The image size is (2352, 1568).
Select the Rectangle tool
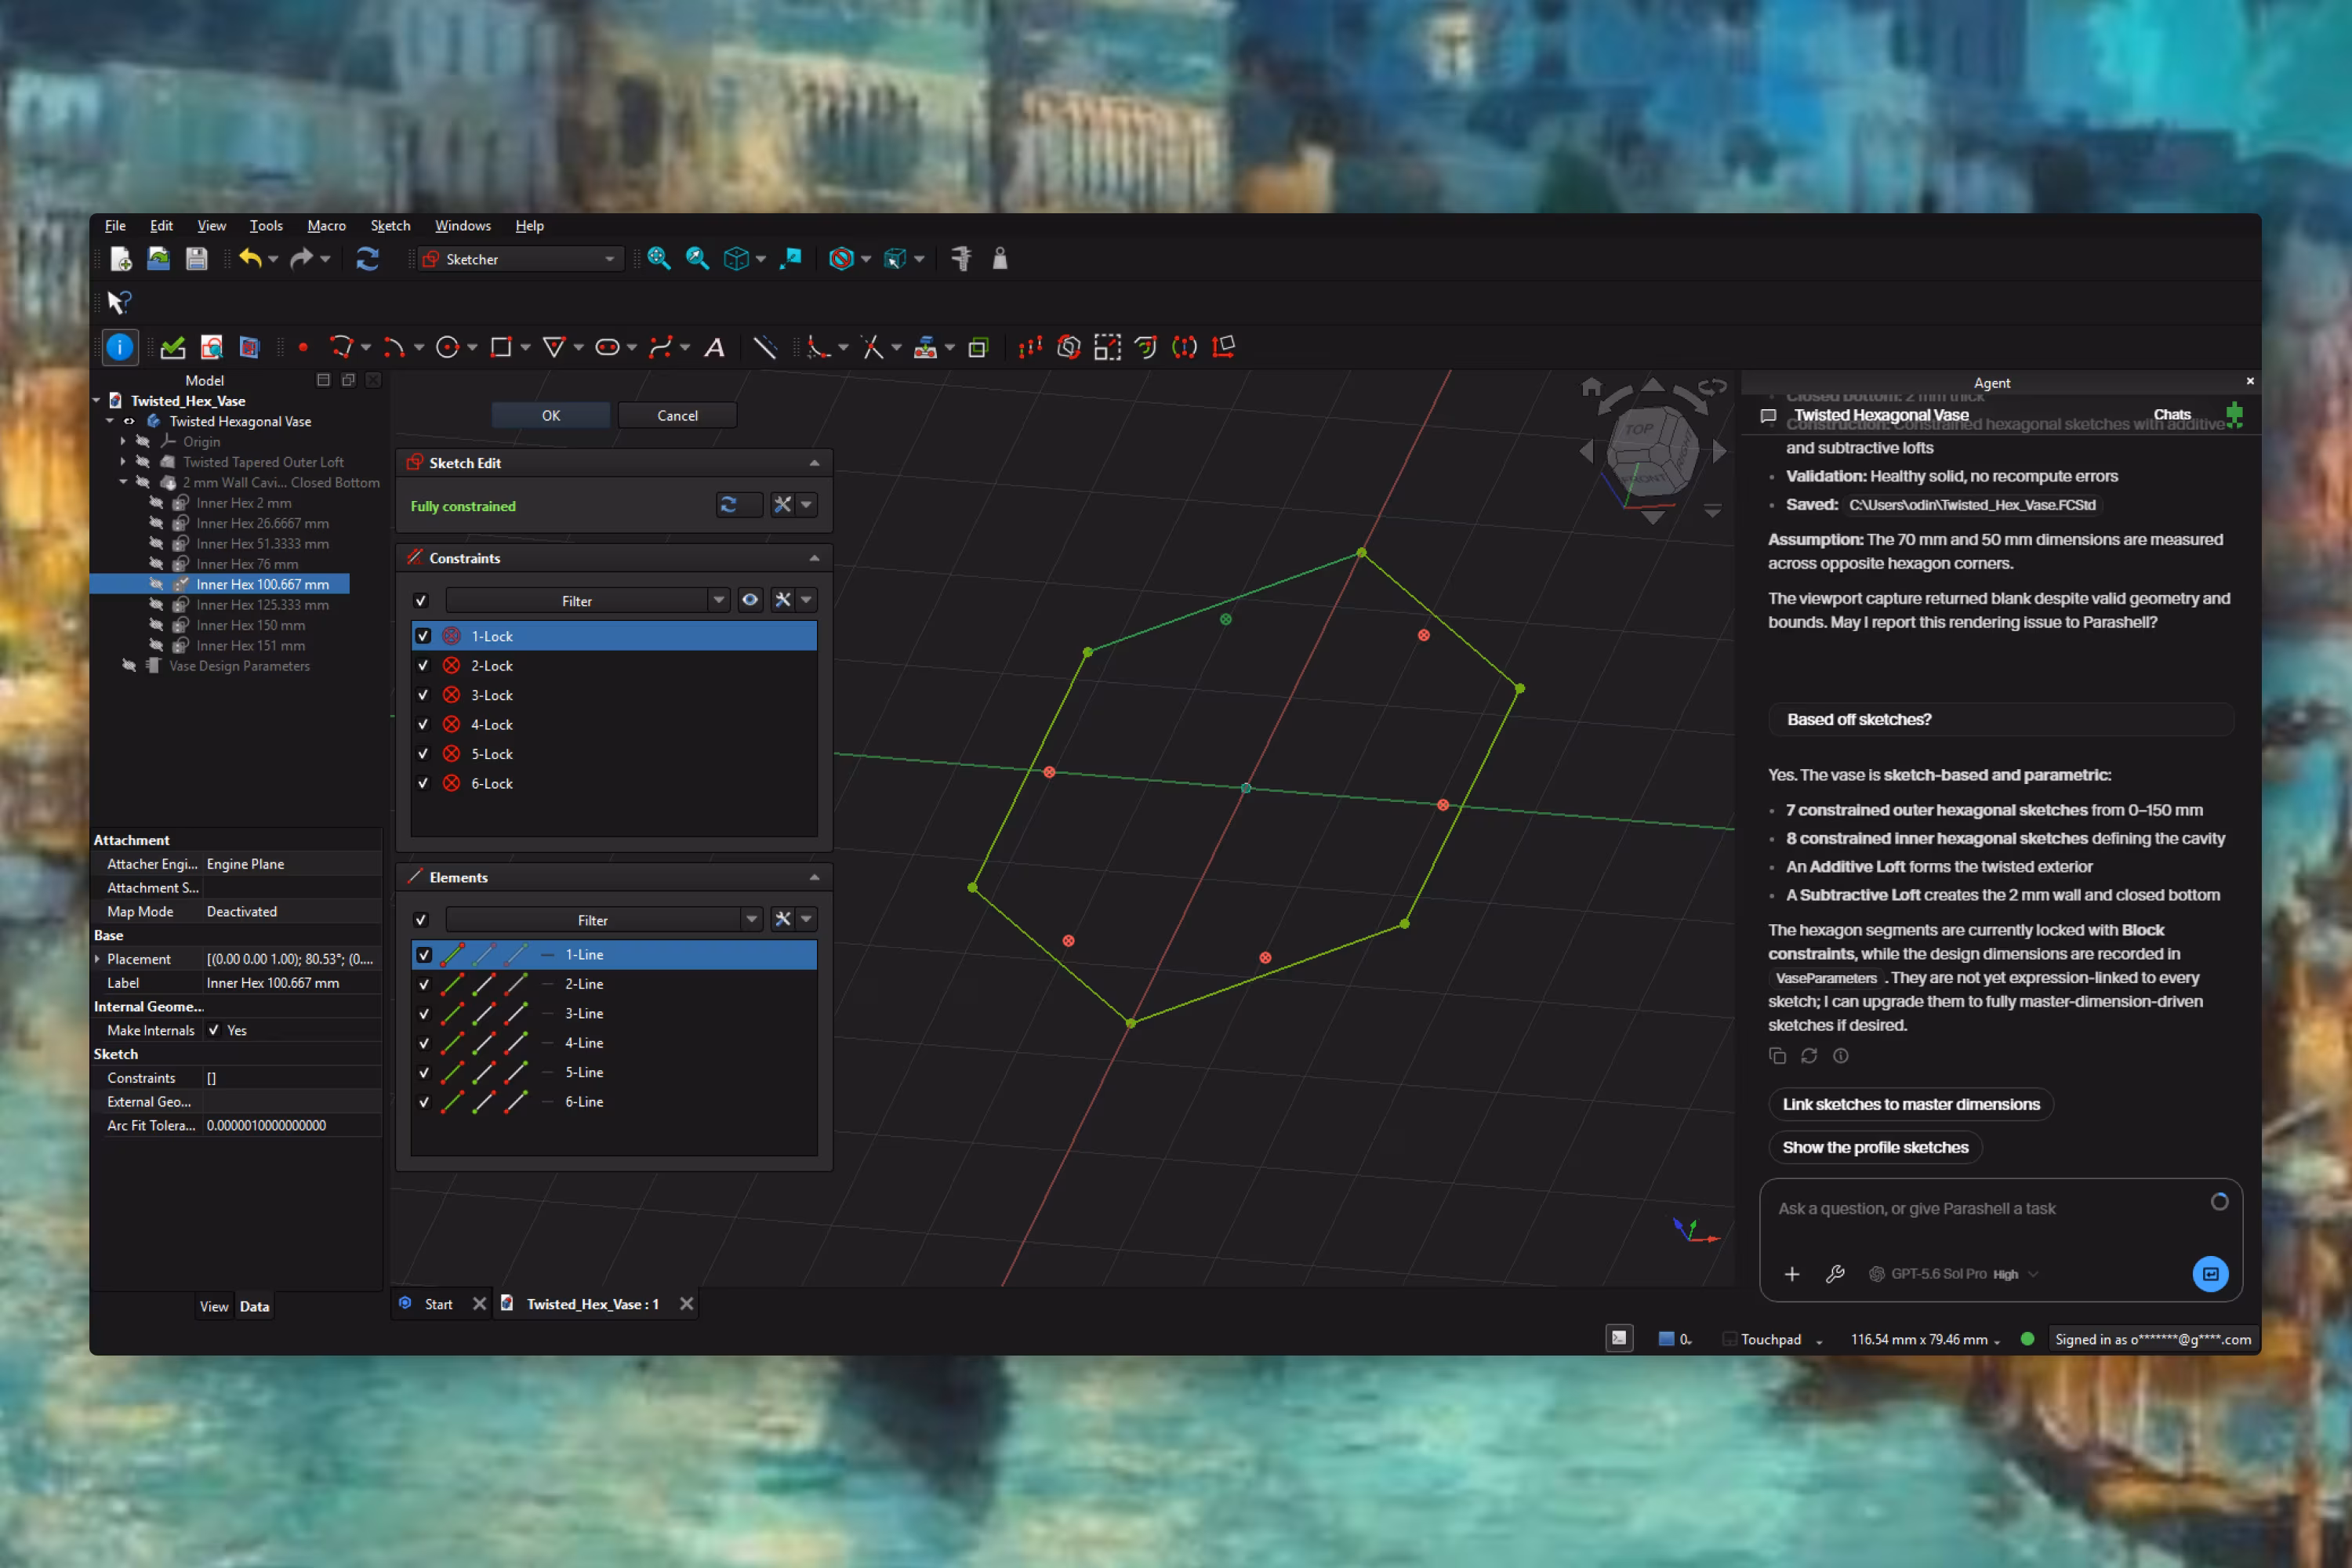pos(501,347)
